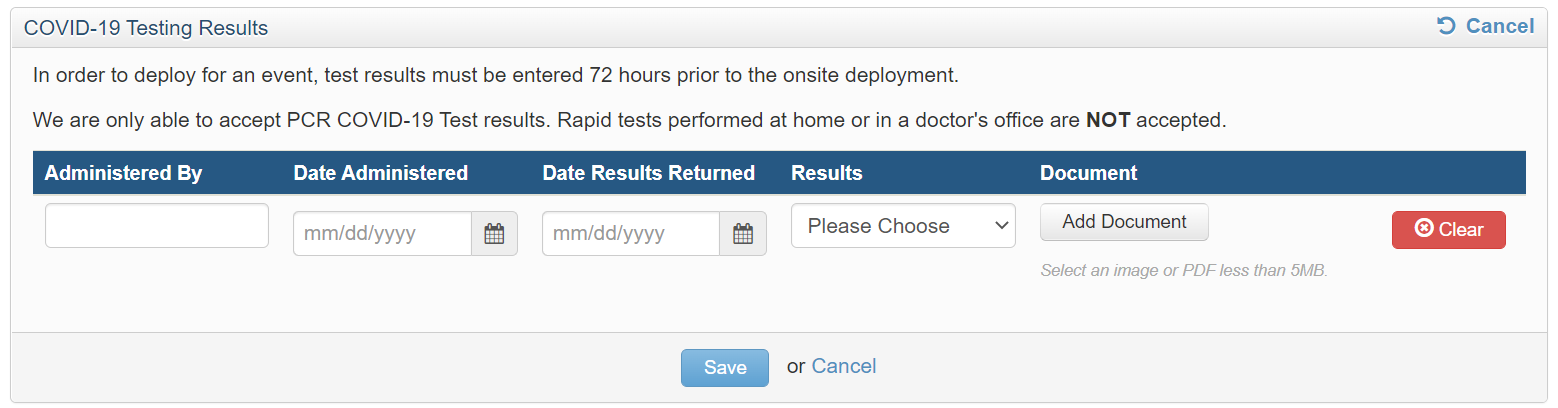Focus the Administered By text field
Viewport: 1558px width, 408px height.
[x=157, y=226]
